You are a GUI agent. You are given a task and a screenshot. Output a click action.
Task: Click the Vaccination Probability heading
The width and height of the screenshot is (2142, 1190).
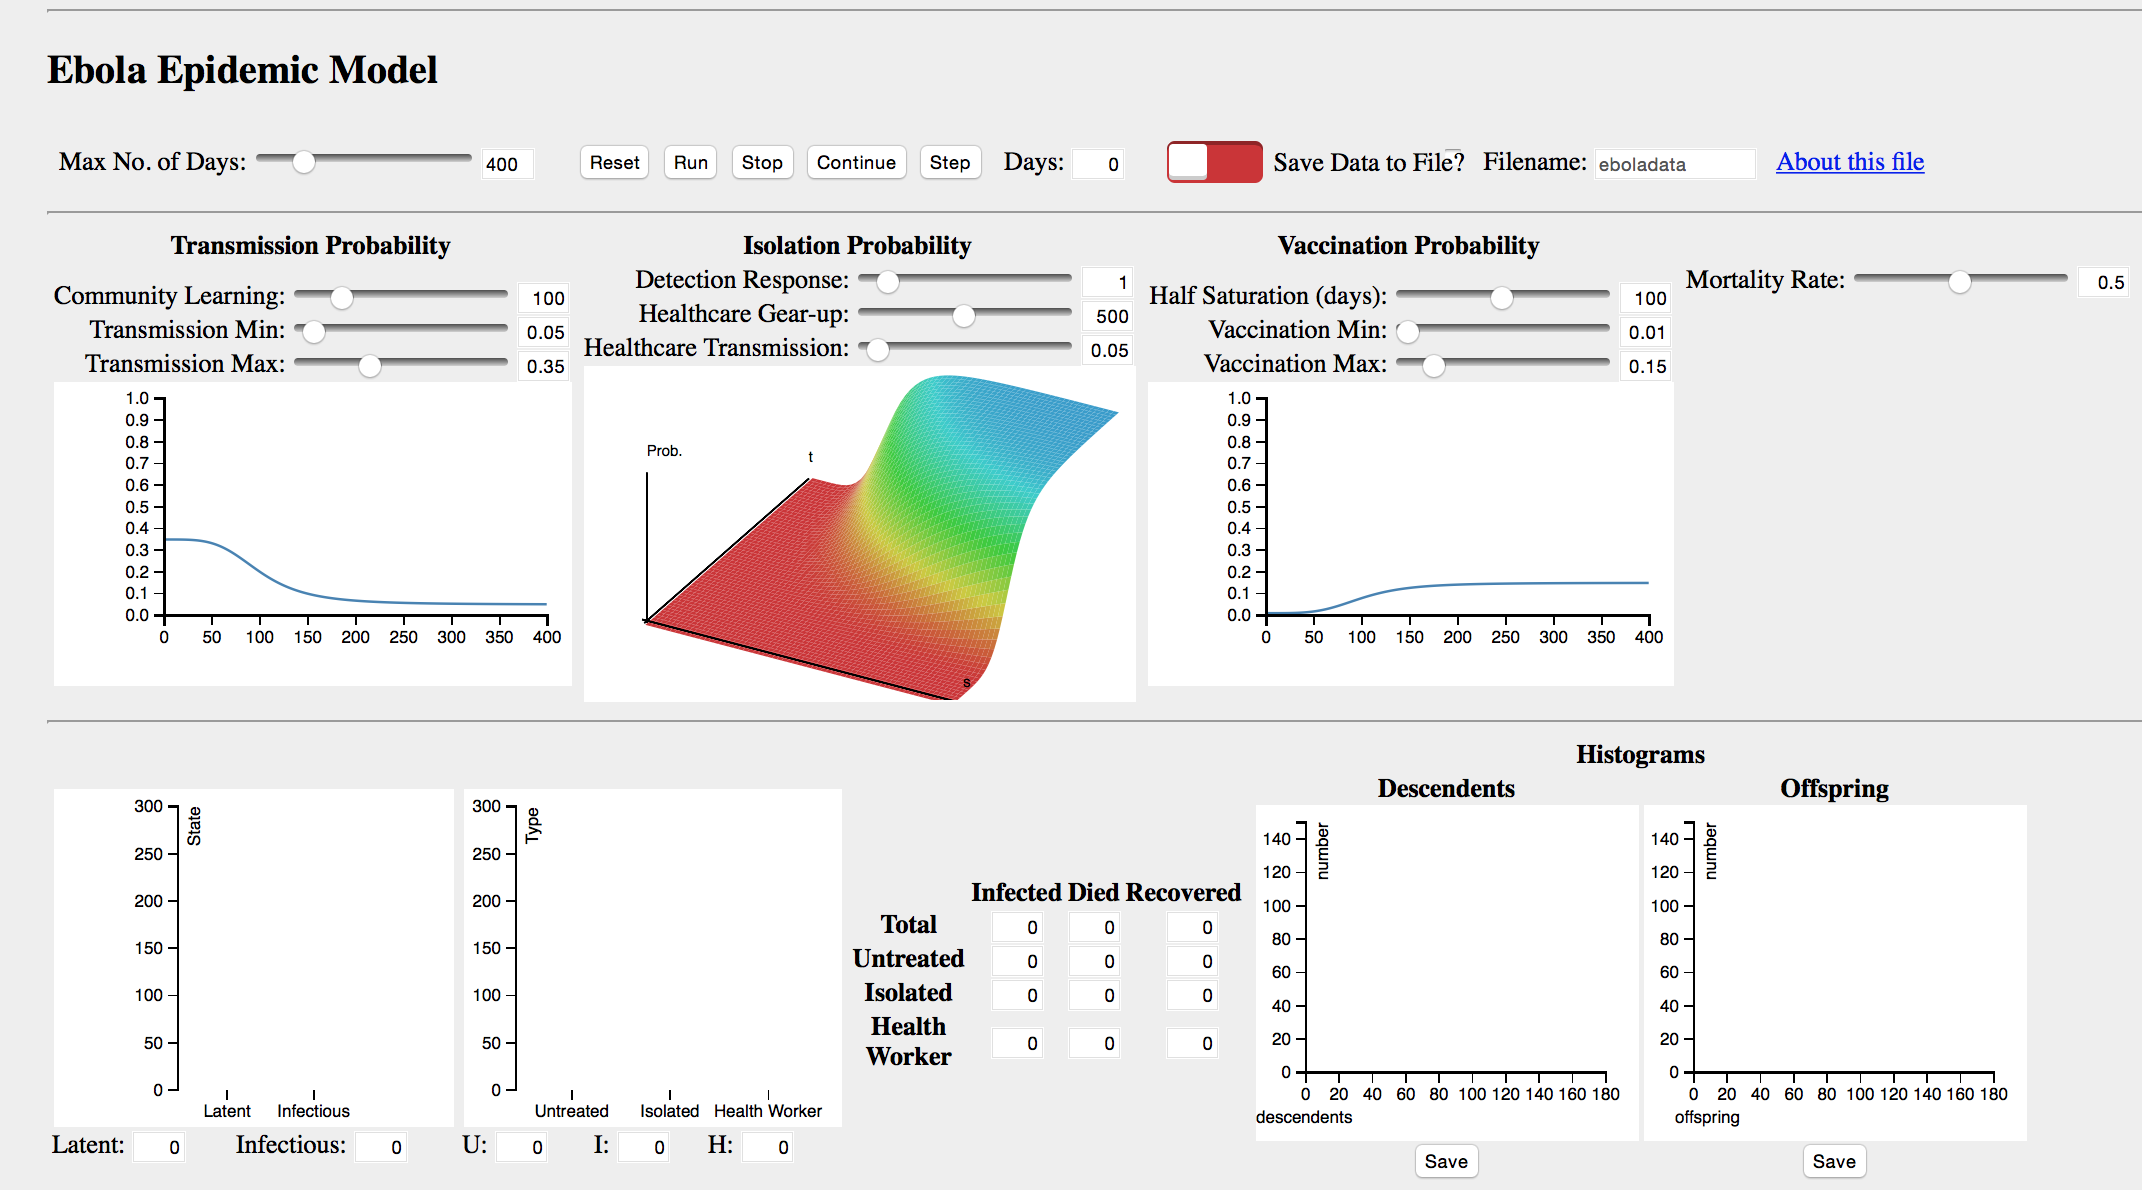[1408, 245]
